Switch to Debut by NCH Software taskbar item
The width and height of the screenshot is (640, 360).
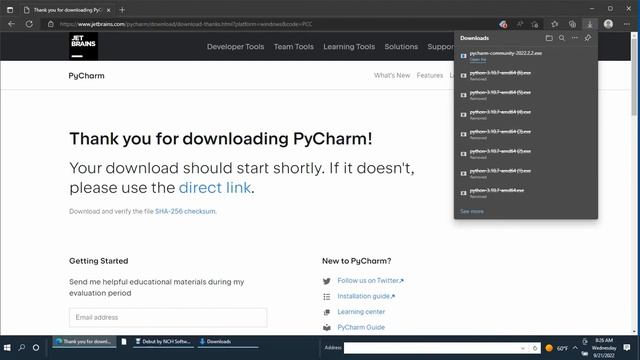pos(163,342)
